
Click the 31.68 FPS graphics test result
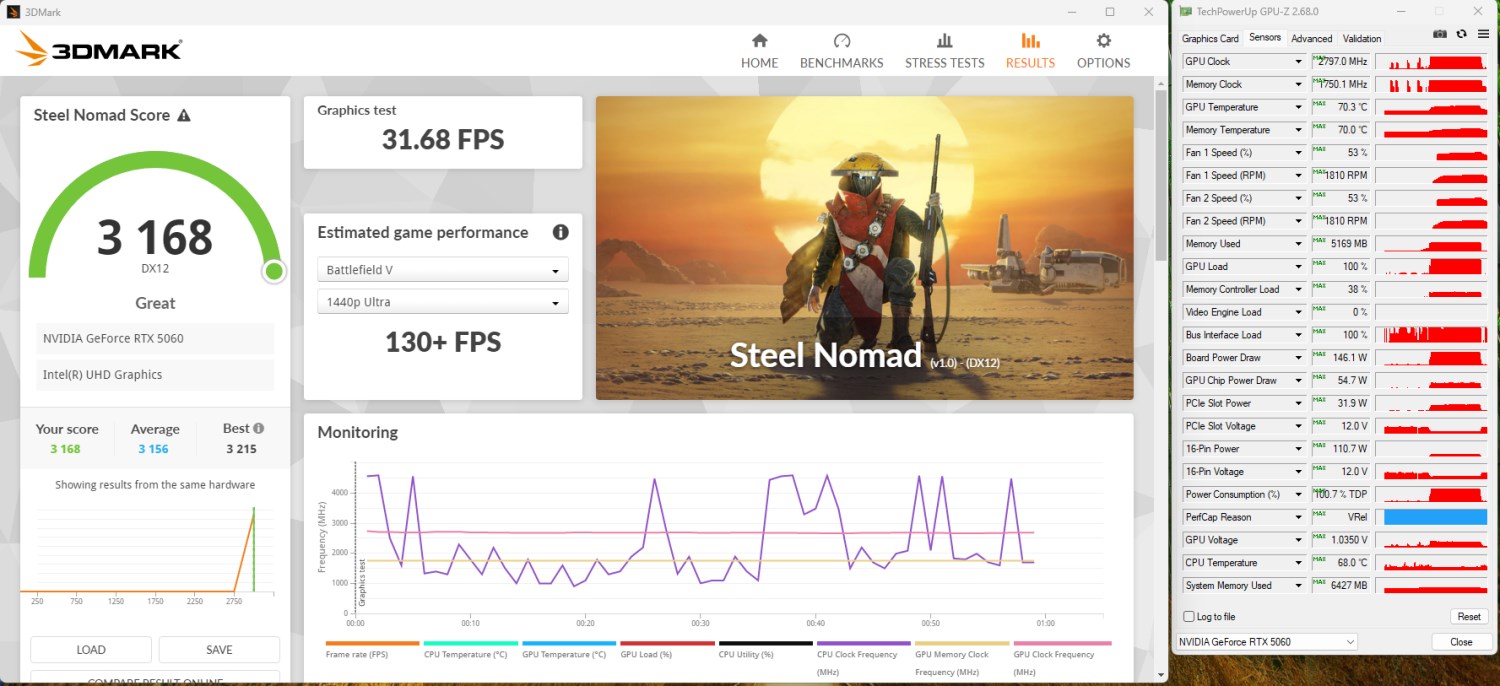(442, 139)
